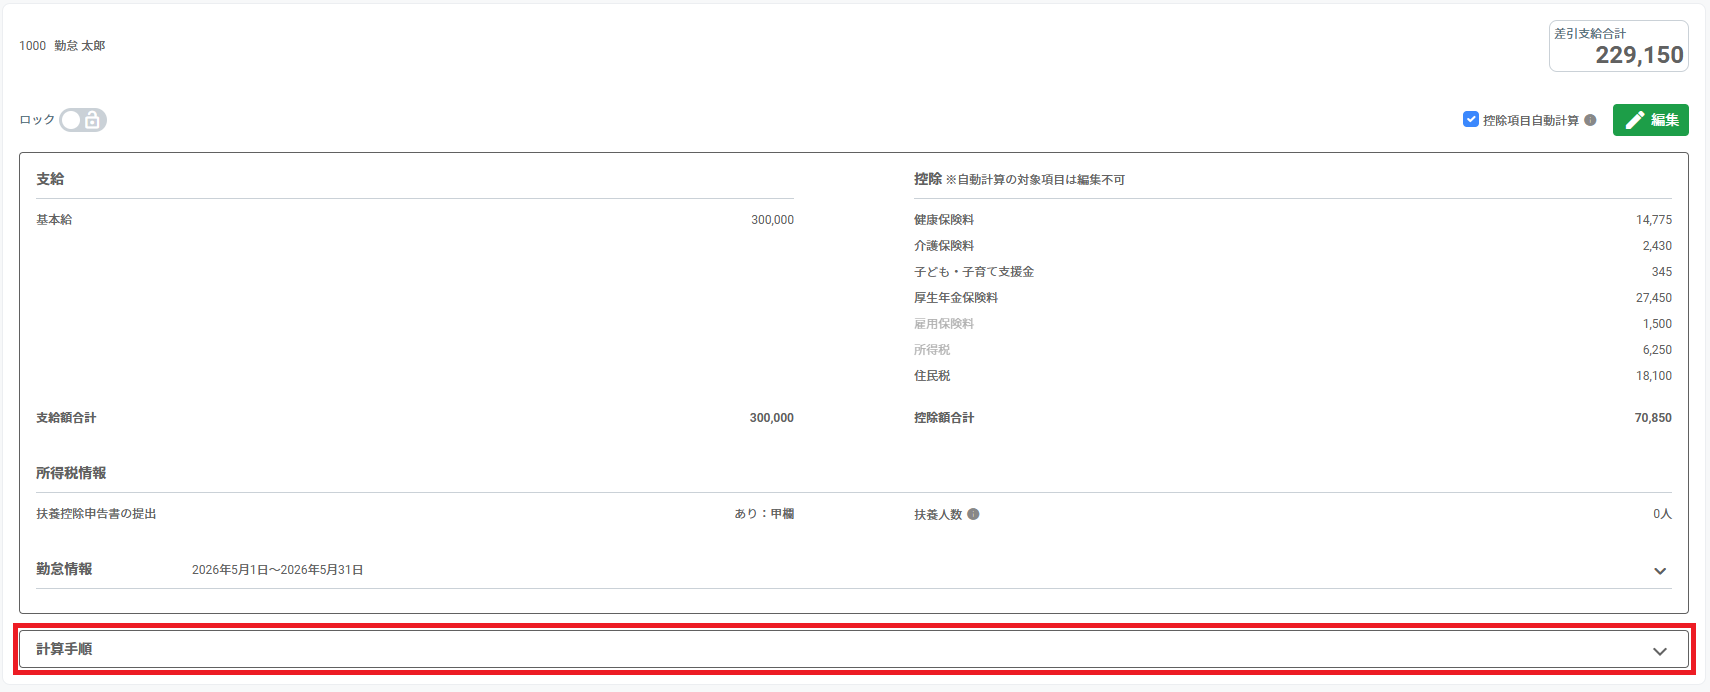This screenshot has height=692, width=1710.
Task: Uncheck the 控除項目自動計算 checkbox
Action: pyautogui.click(x=1471, y=119)
